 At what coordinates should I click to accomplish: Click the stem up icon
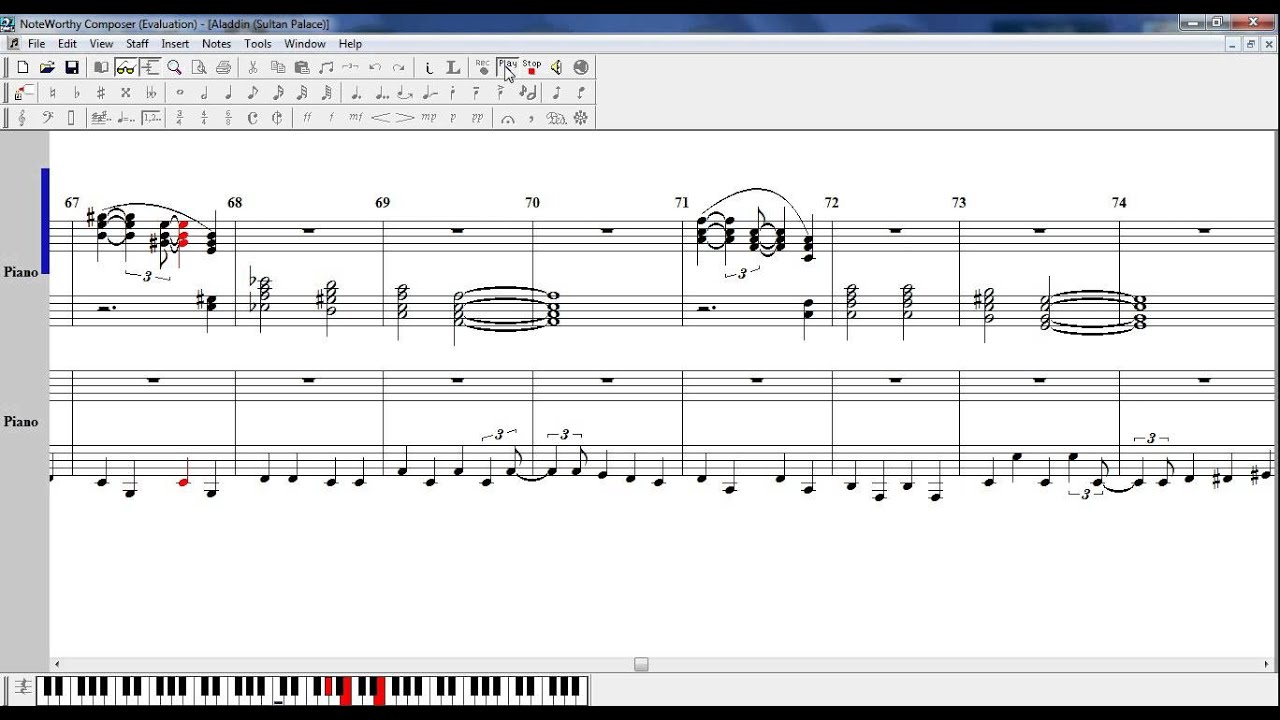coord(556,92)
